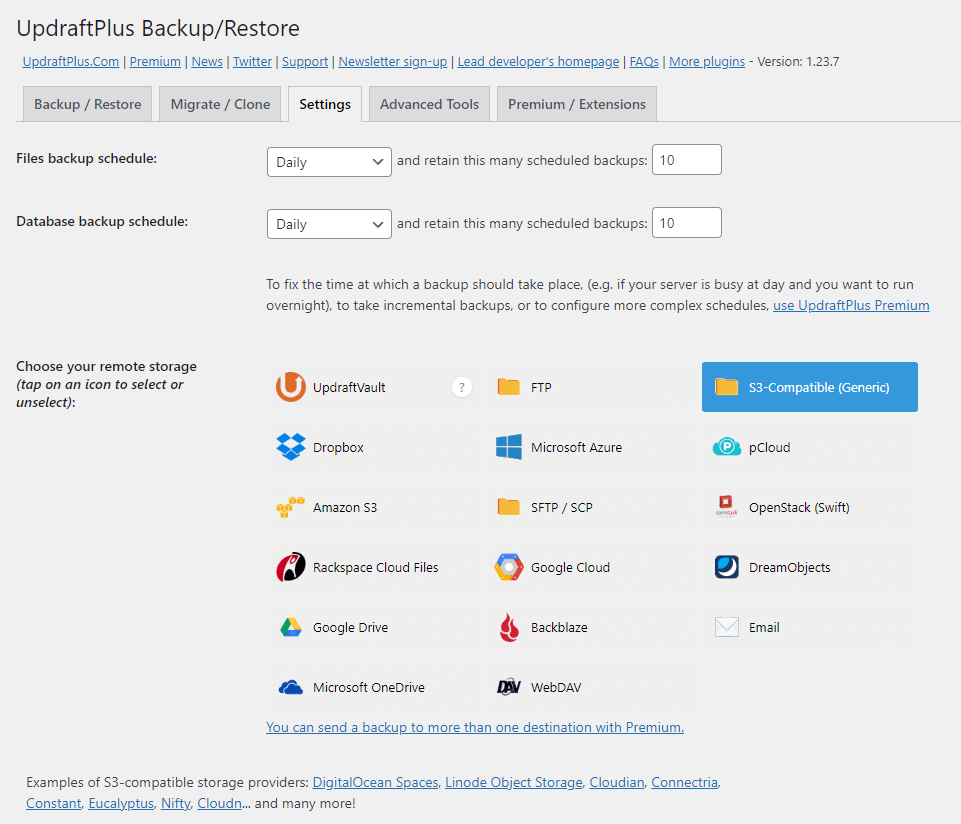Open the UpdraftVault question mark help
The width and height of the screenshot is (961, 824).
pyautogui.click(x=462, y=387)
